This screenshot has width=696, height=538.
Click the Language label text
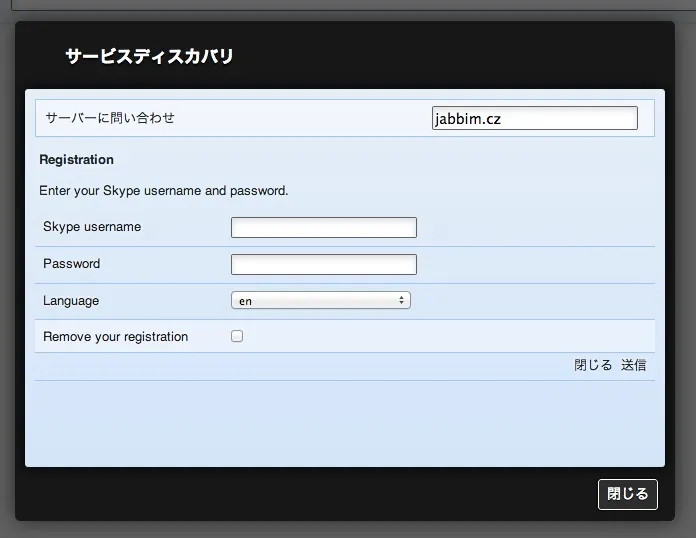[x=71, y=301]
